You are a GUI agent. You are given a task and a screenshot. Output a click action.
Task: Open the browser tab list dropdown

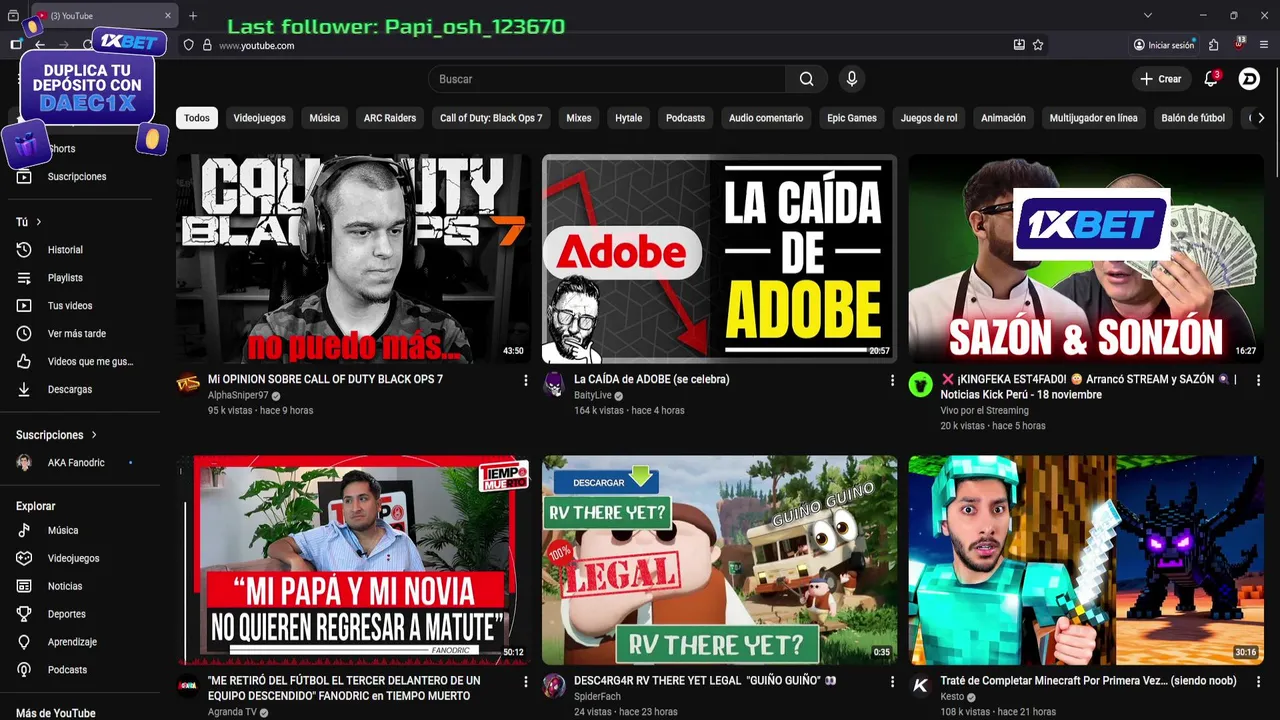1148,15
